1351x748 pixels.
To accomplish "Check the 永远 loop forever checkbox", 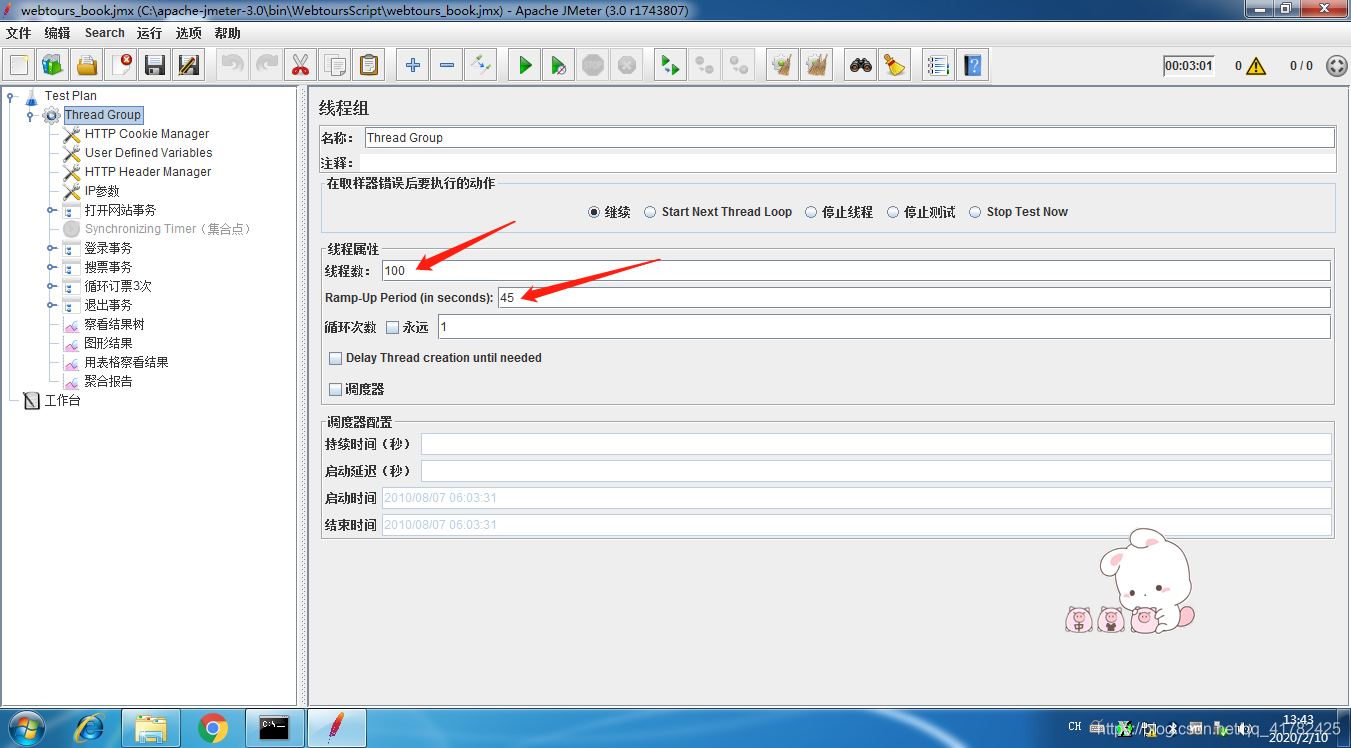I will click(392, 327).
